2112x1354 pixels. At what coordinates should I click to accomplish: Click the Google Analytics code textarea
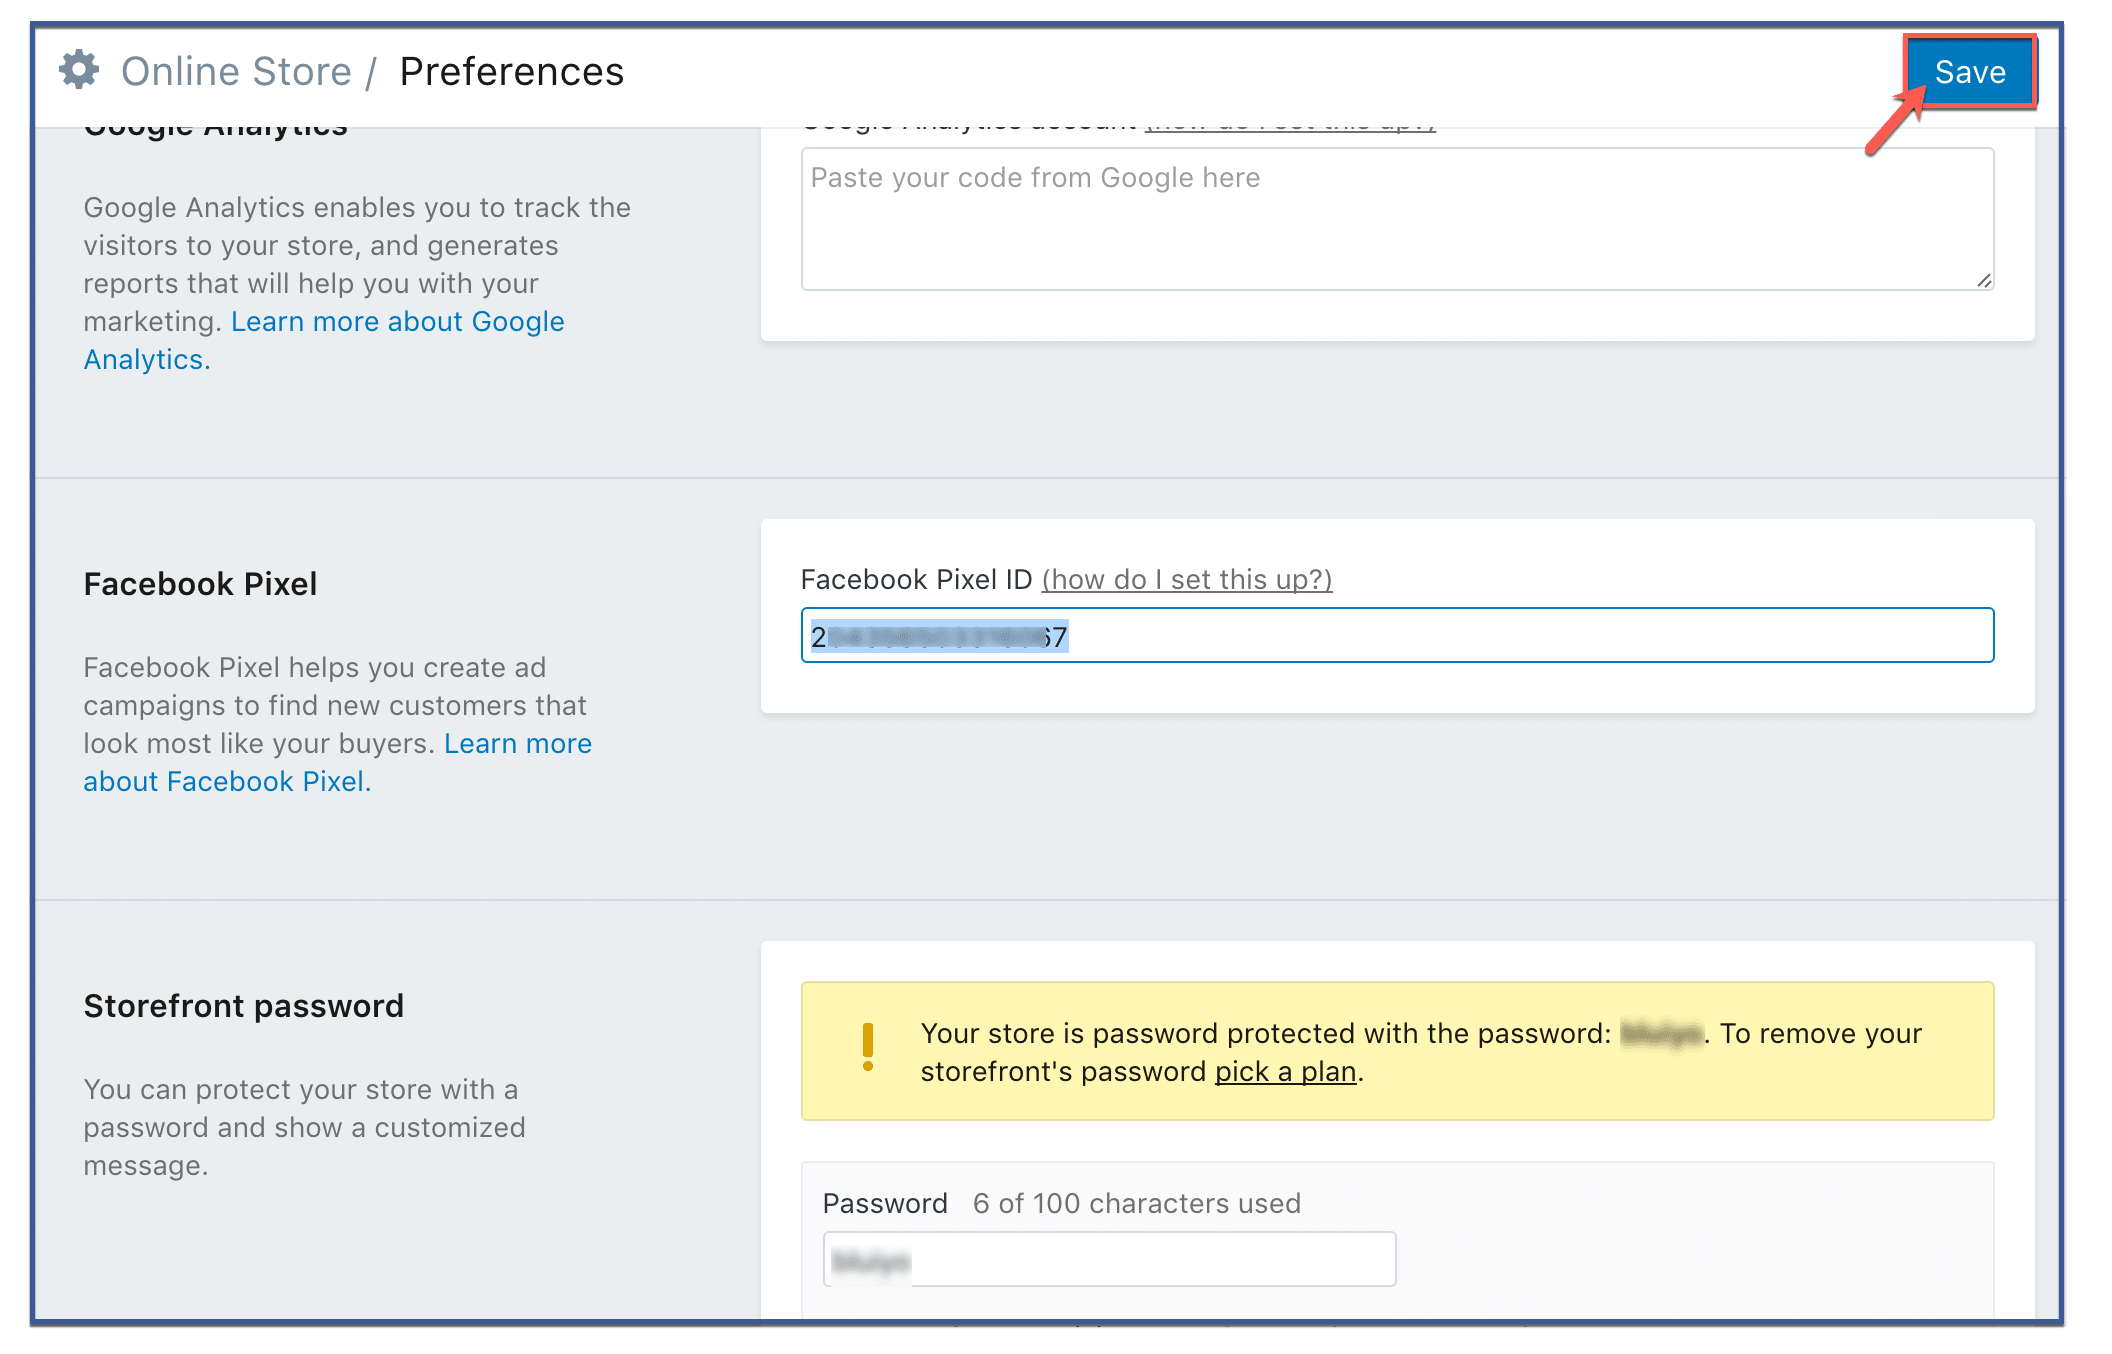pyautogui.click(x=1397, y=219)
